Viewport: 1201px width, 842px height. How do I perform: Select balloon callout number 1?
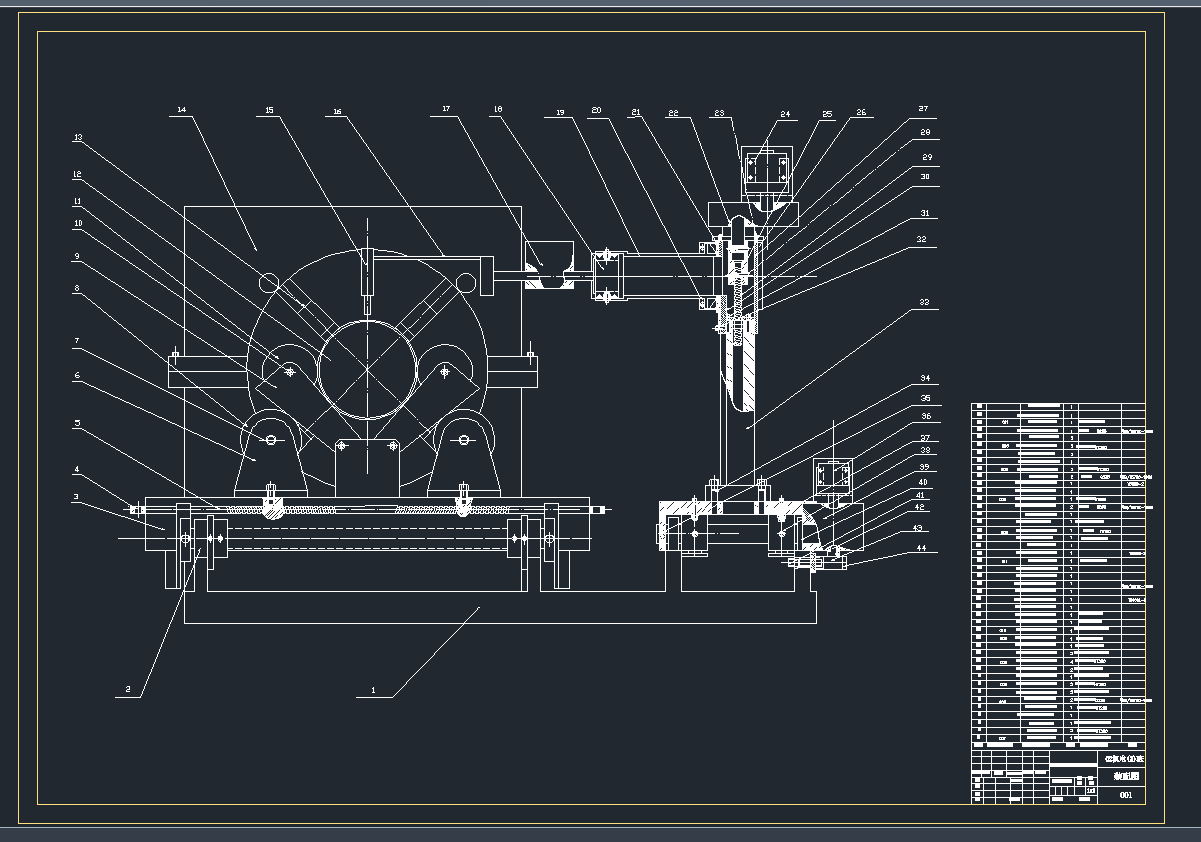[373, 690]
